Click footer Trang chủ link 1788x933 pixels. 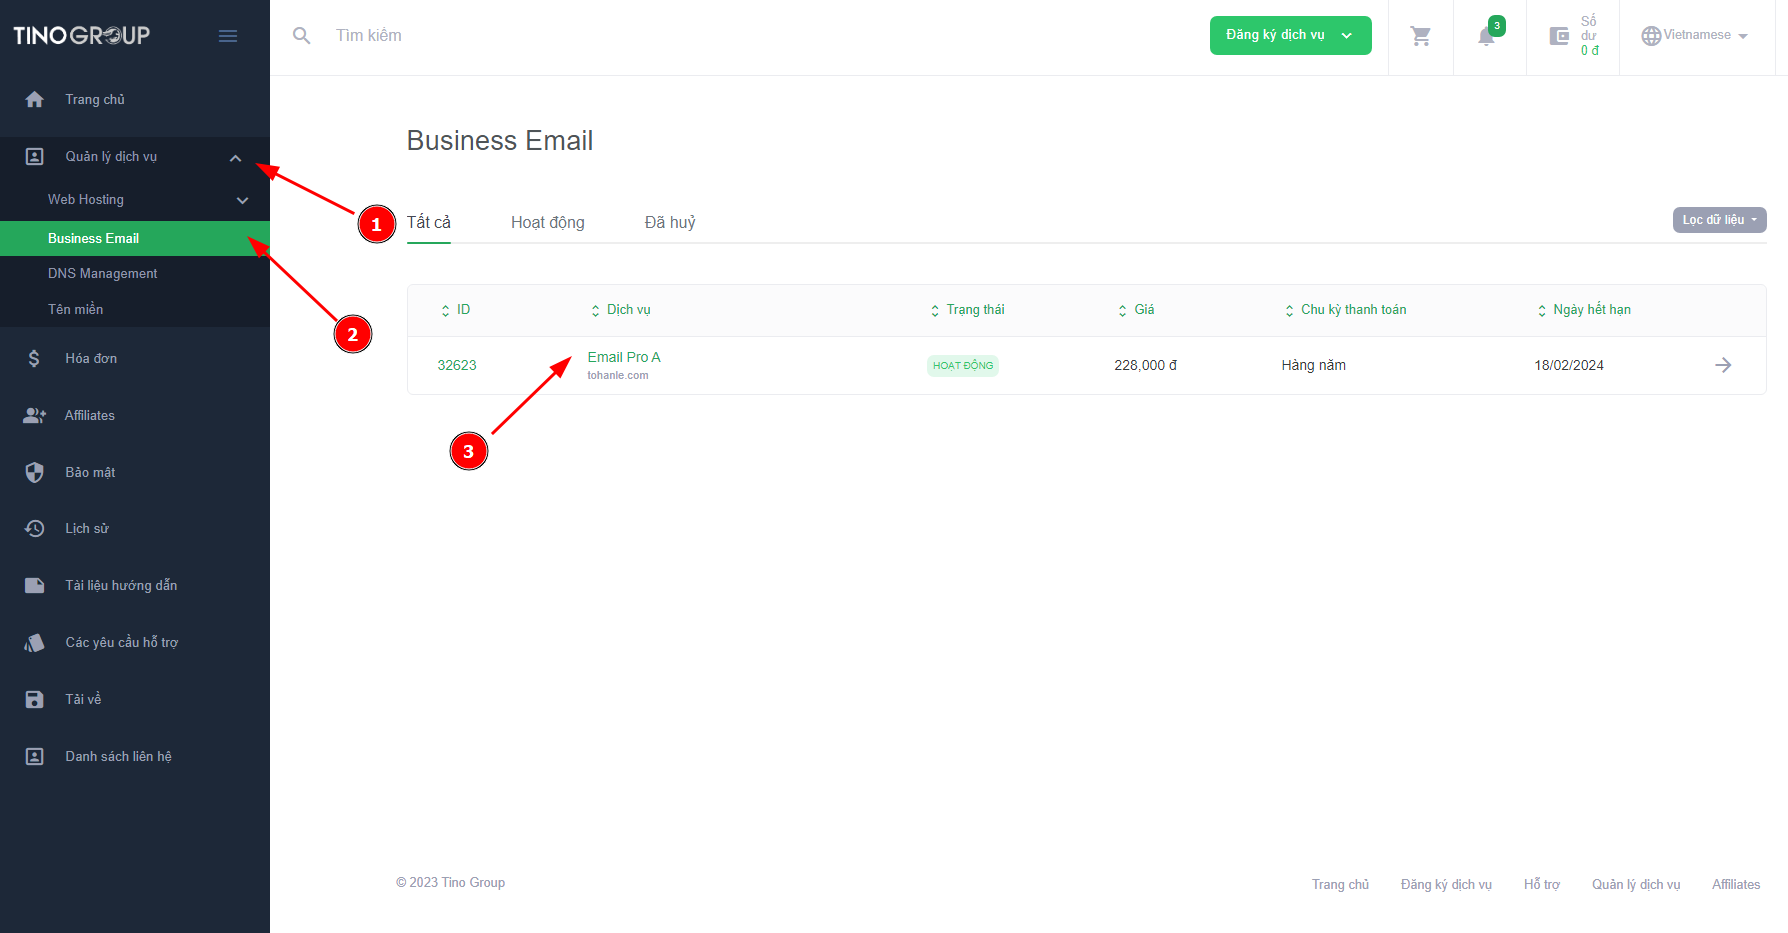(1340, 885)
